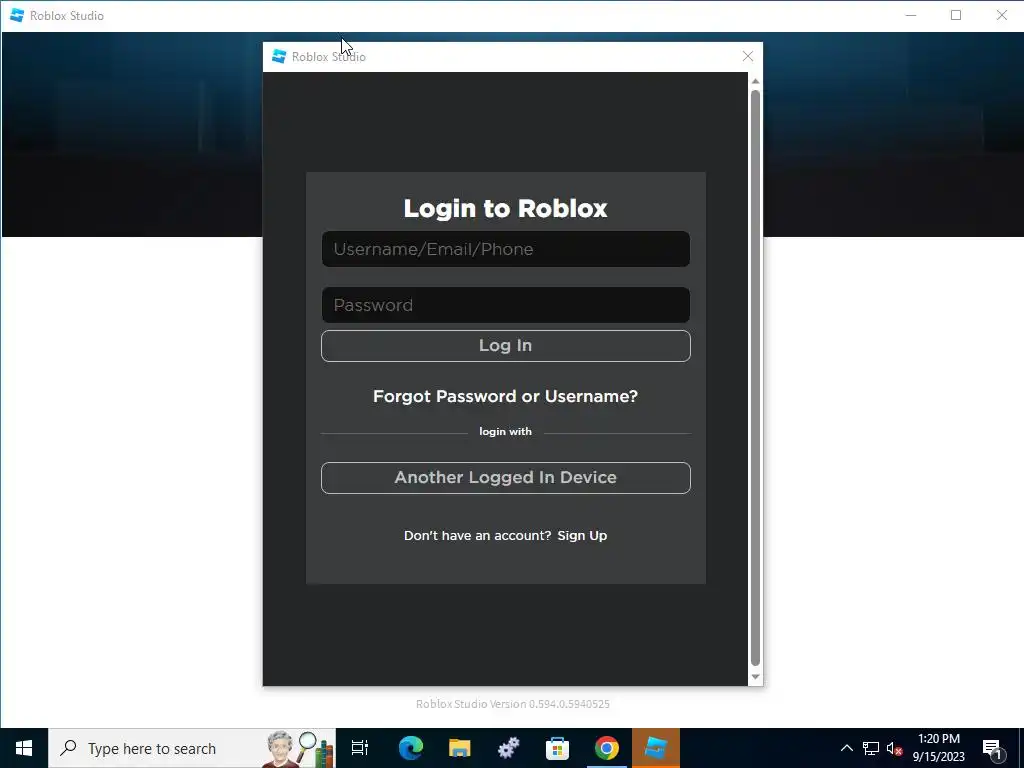1024x768 pixels.
Task: Launch Microsoft Edge from taskbar
Action: point(411,748)
